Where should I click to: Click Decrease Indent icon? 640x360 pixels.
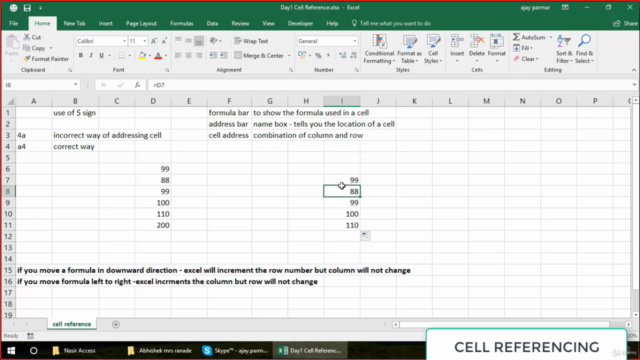213,56
